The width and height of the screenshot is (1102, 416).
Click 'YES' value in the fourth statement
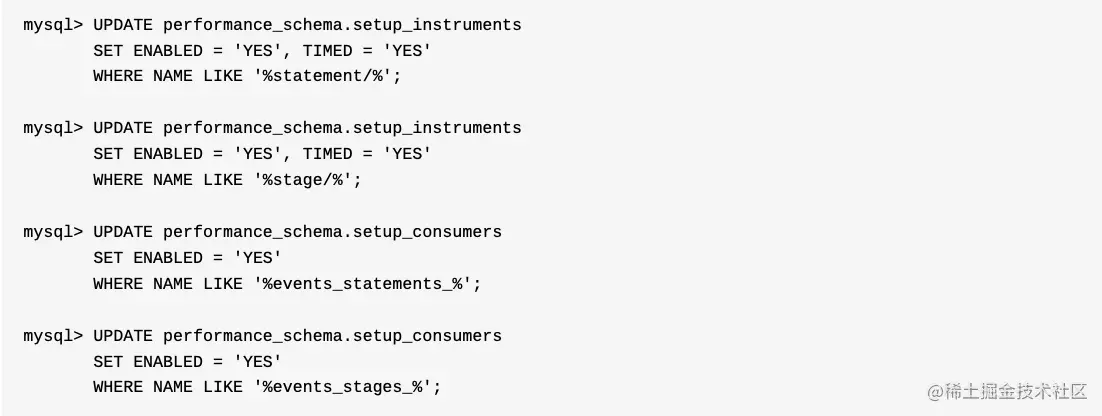pyautogui.click(x=258, y=361)
